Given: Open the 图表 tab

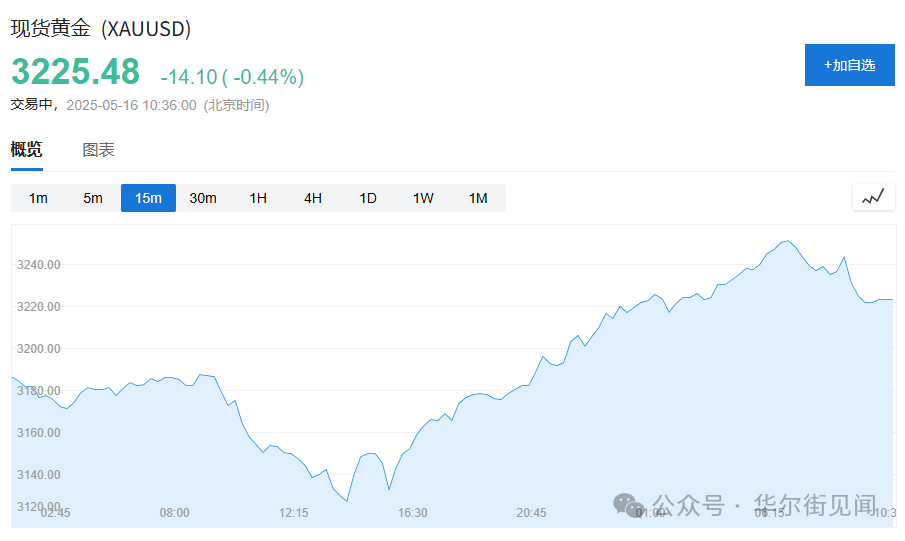Looking at the screenshot, I should click(98, 150).
